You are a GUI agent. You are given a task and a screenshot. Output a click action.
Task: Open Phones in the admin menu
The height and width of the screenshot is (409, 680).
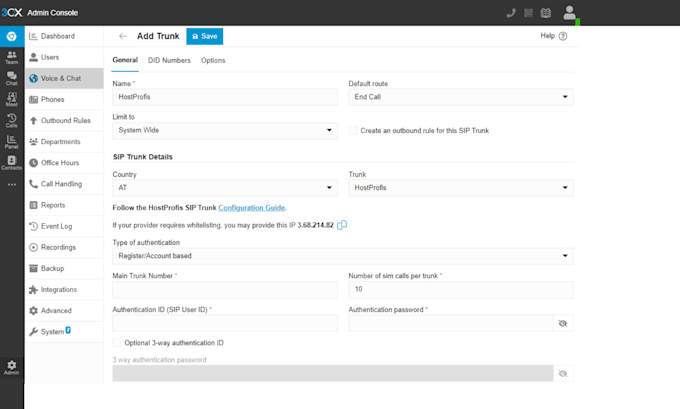[64, 99]
